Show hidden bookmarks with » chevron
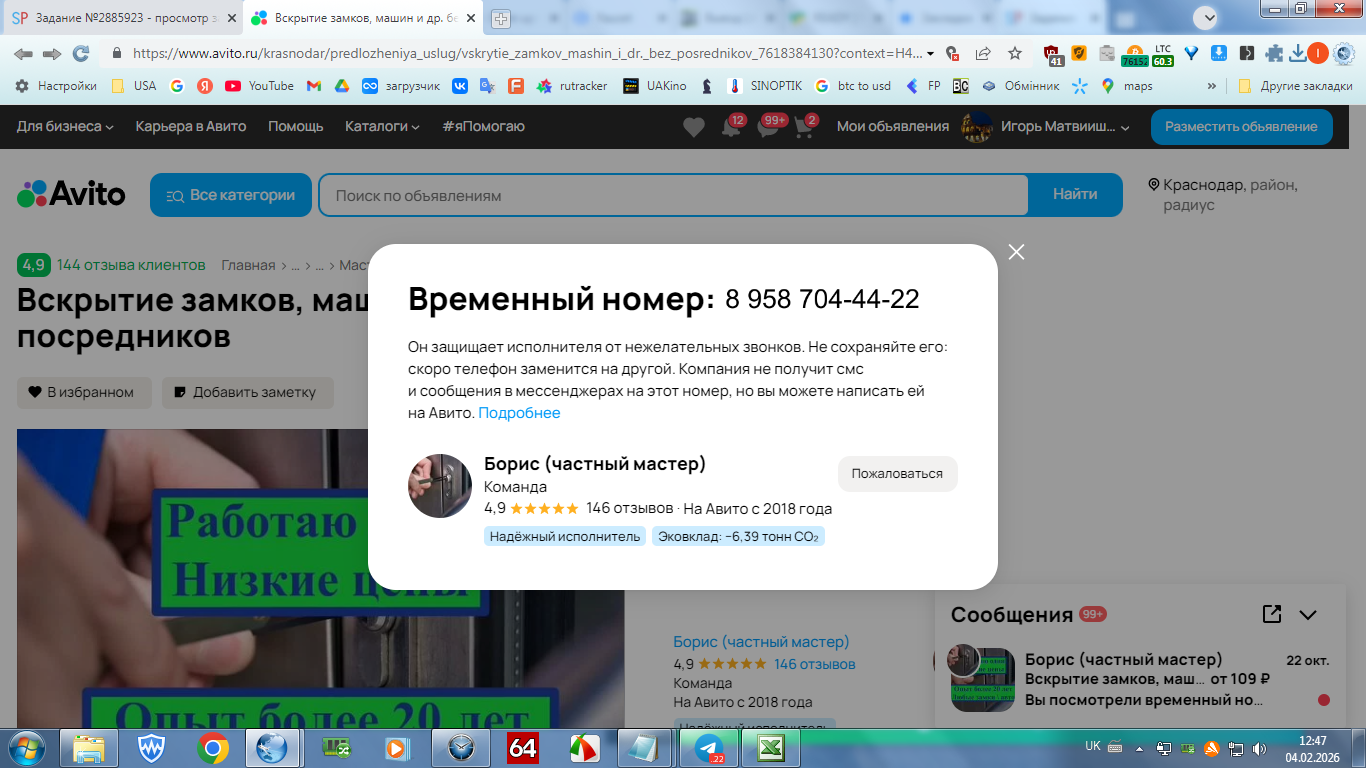Image resolution: width=1366 pixels, height=768 pixels. click(x=1213, y=86)
